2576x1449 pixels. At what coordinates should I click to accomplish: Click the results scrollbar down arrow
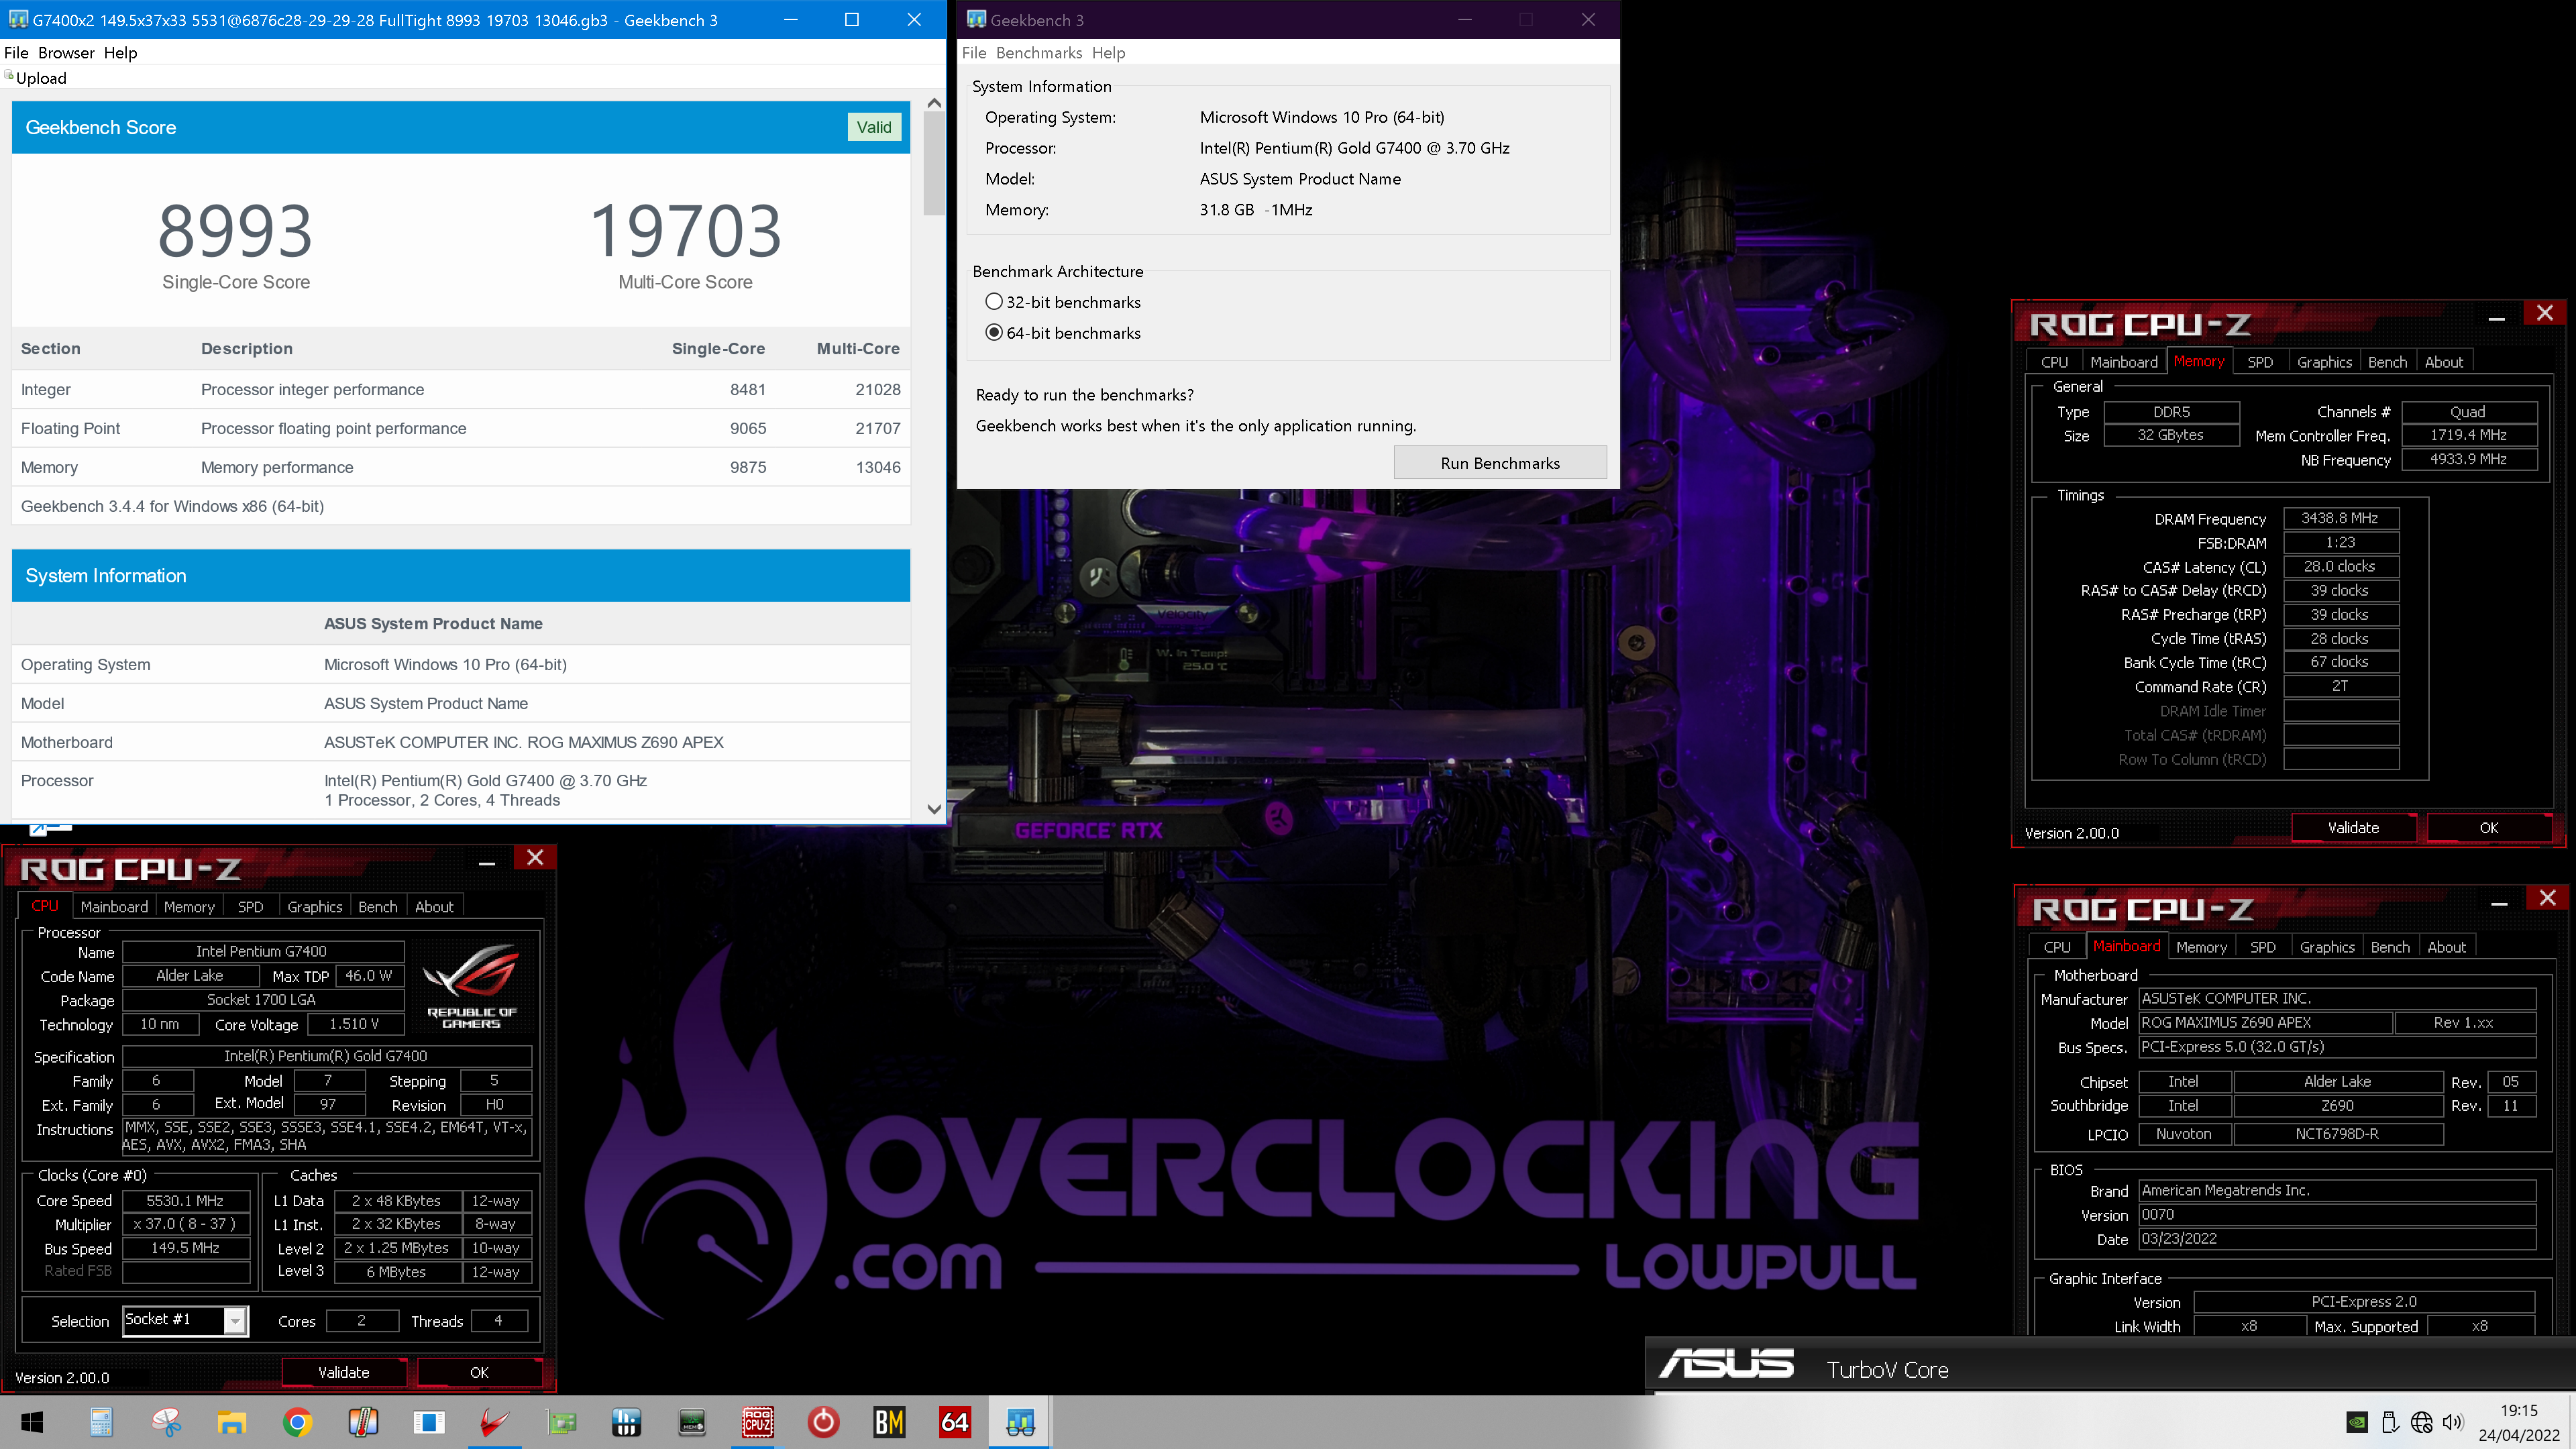(x=934, y=809)
